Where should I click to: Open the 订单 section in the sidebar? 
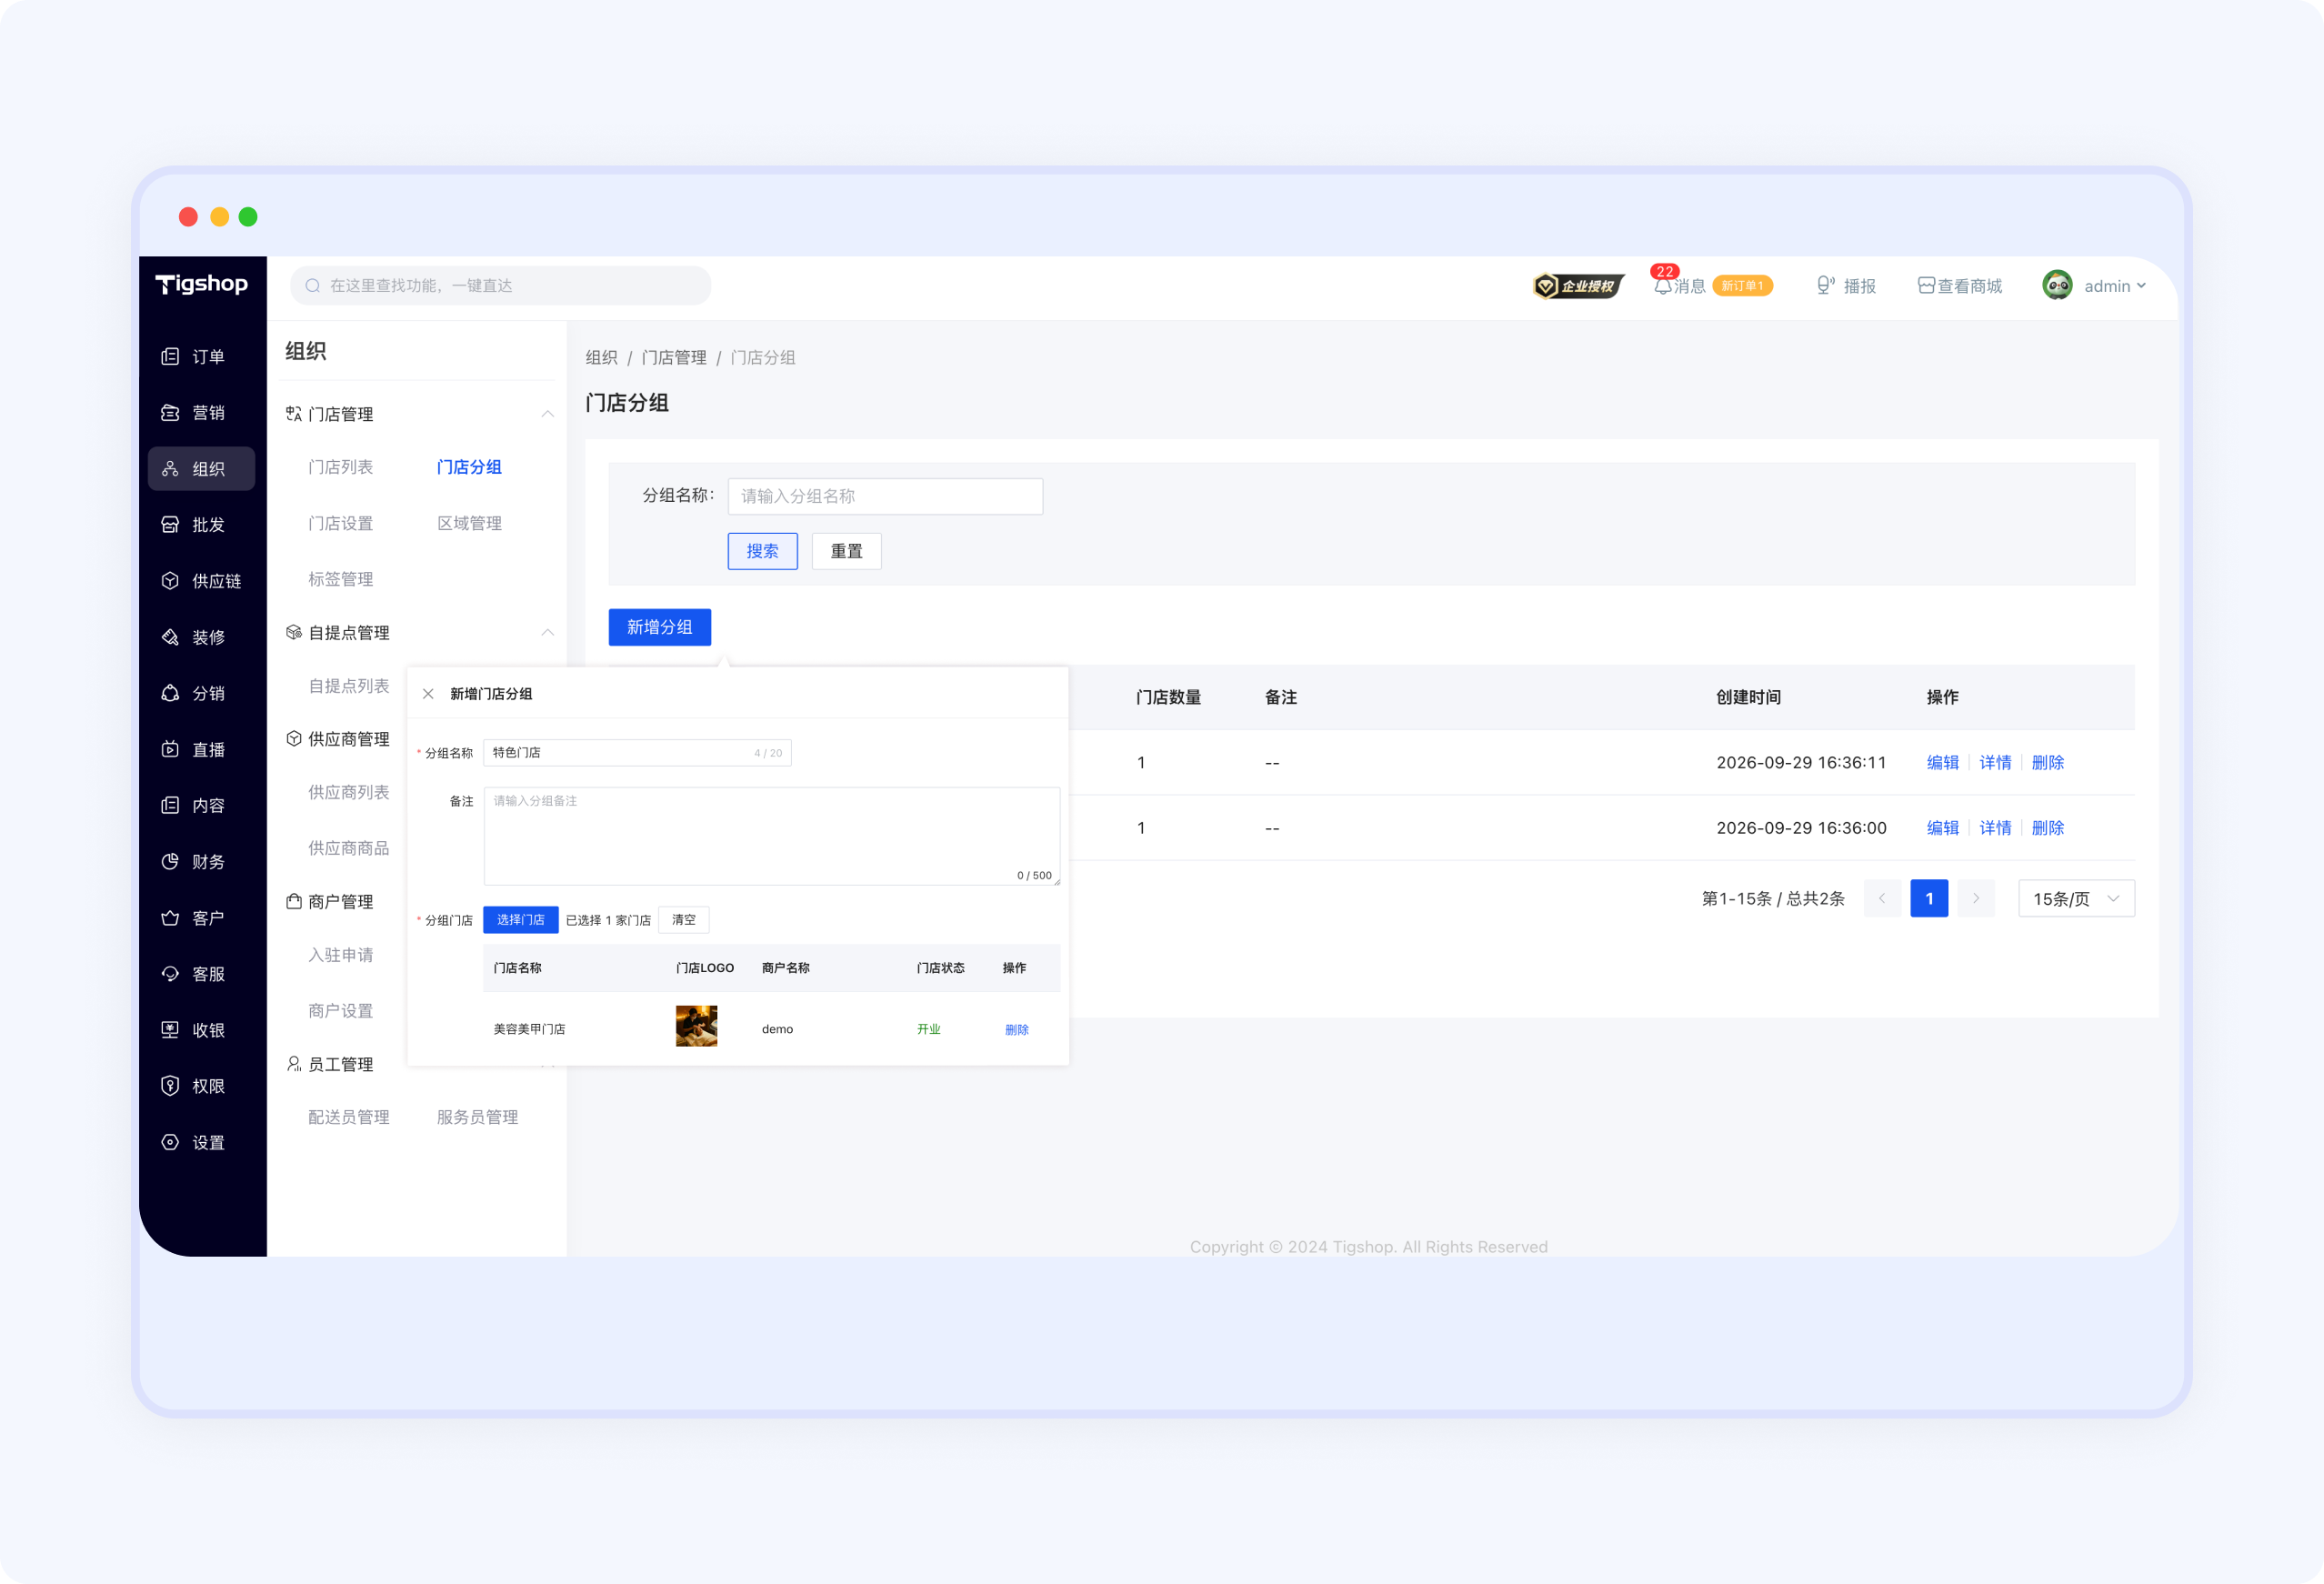tap(201, 357)
